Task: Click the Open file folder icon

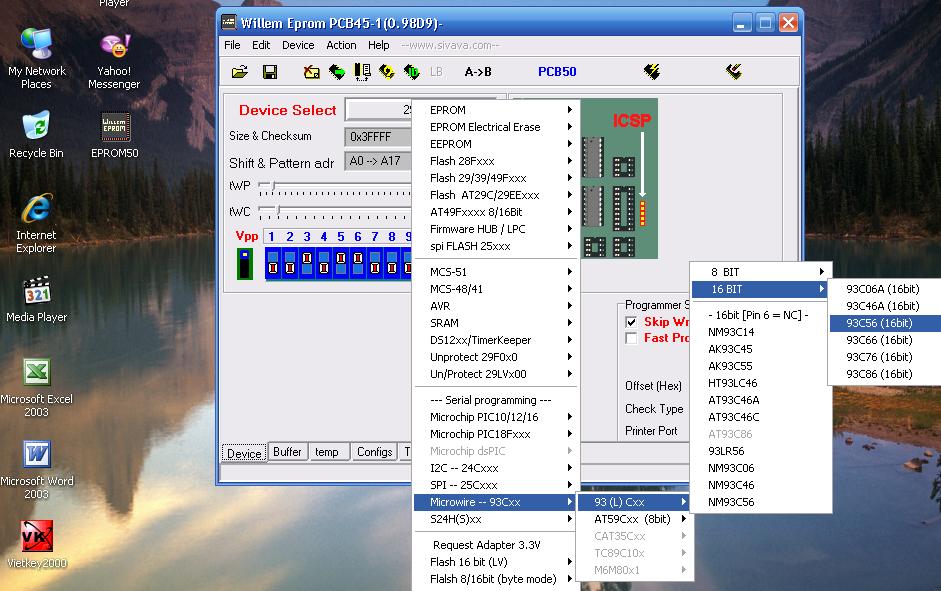Action: (240, 72)
